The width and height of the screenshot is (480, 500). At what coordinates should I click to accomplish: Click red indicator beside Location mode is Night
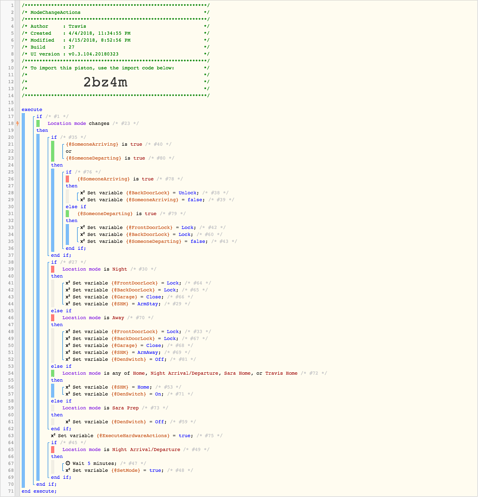(x=53, y=269)
